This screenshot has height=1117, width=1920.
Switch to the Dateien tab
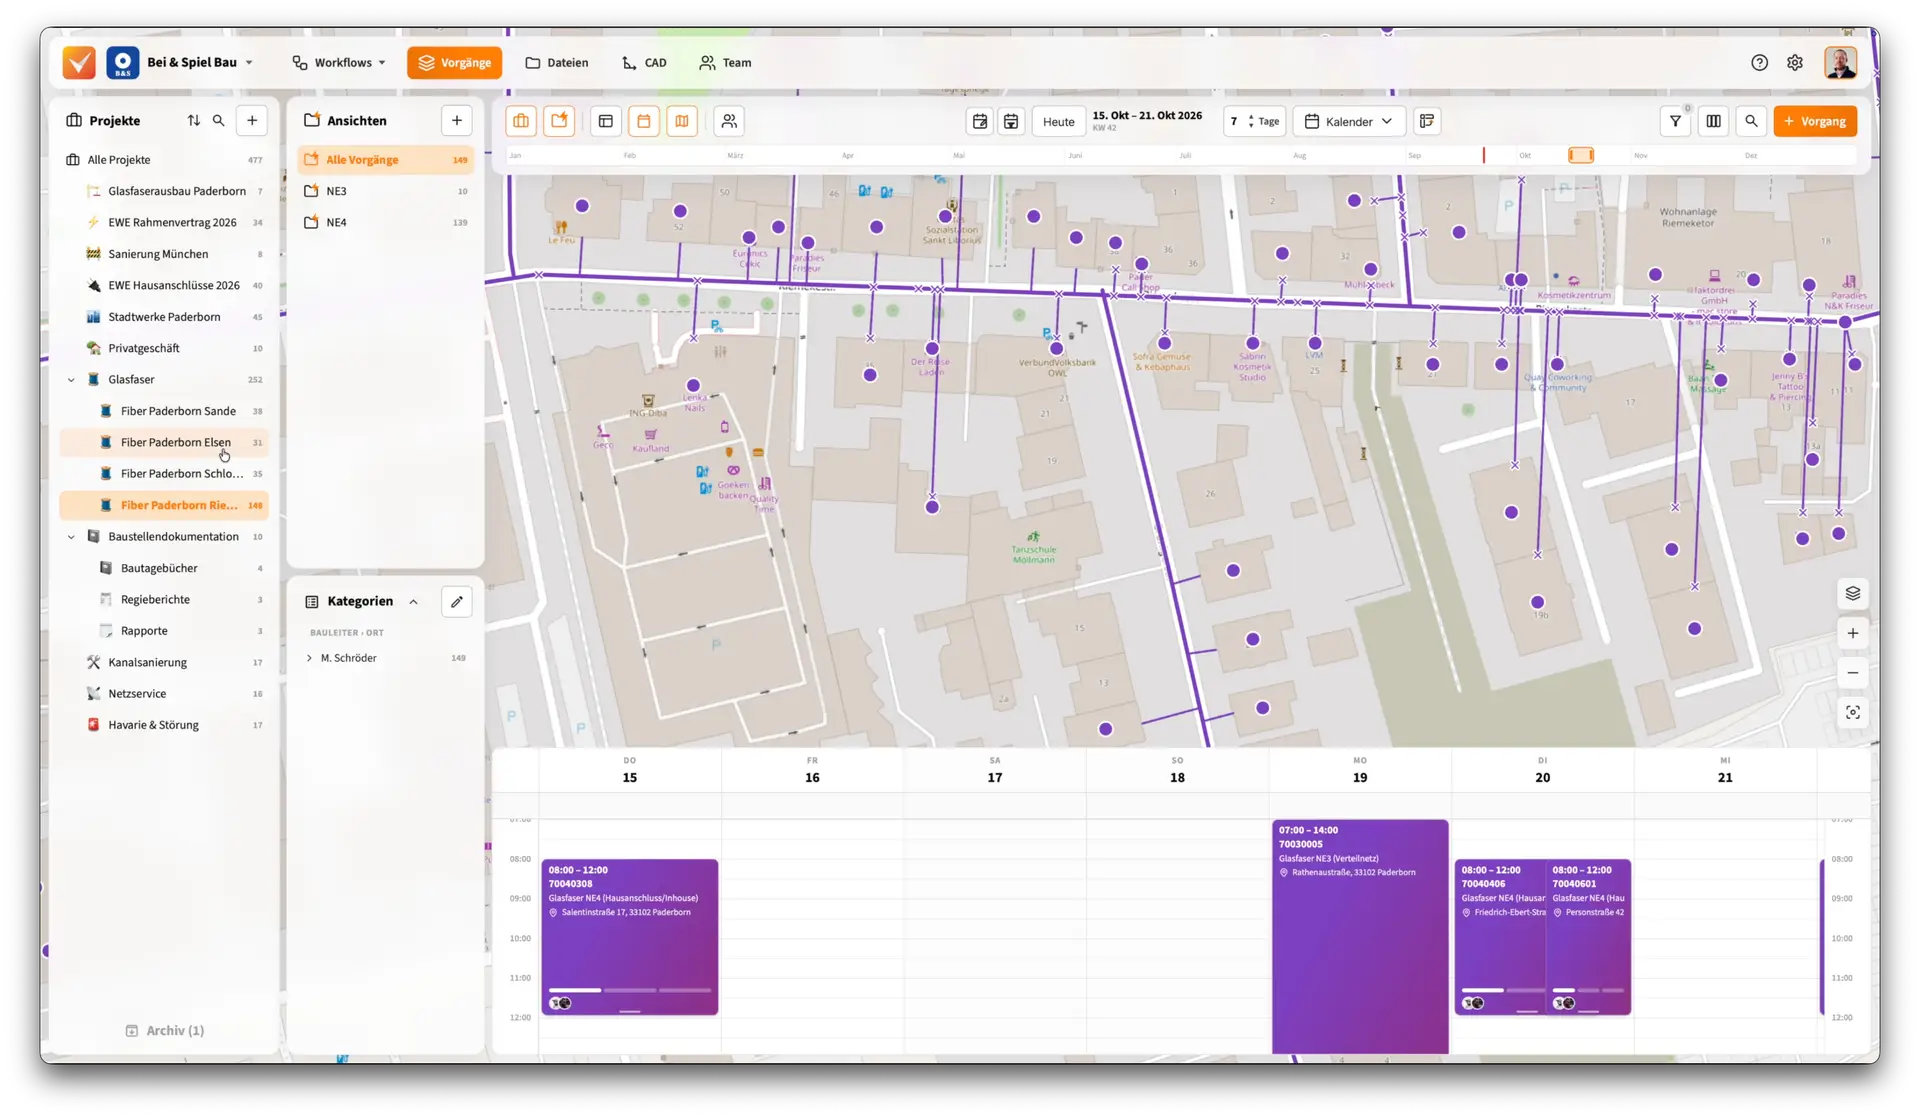[557, 63]
